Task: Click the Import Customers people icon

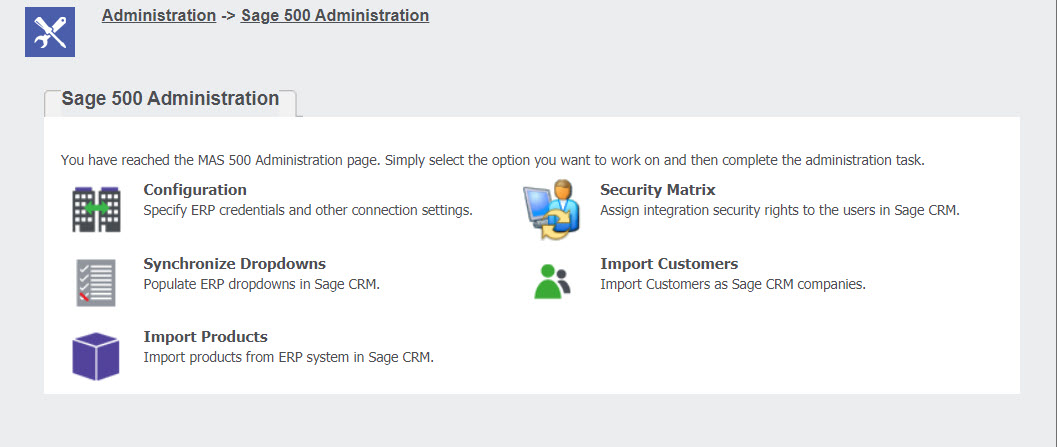Action: coord(552,282)
